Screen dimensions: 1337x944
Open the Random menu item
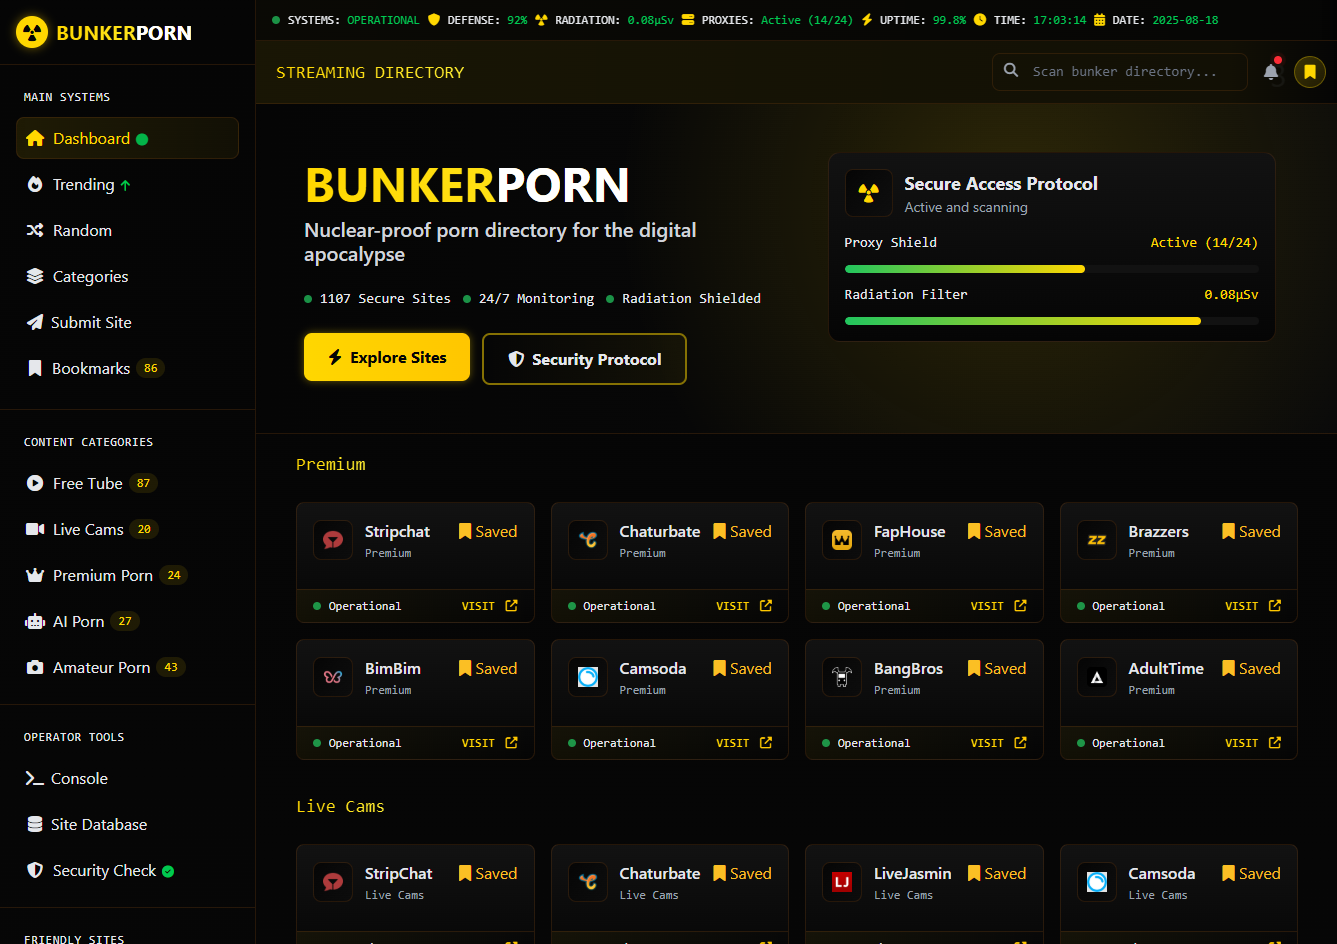pos(127,230)
